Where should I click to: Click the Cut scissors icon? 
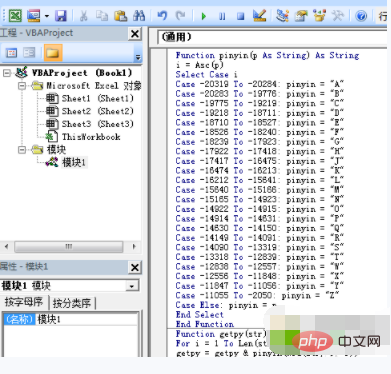[x=83, y=15]
